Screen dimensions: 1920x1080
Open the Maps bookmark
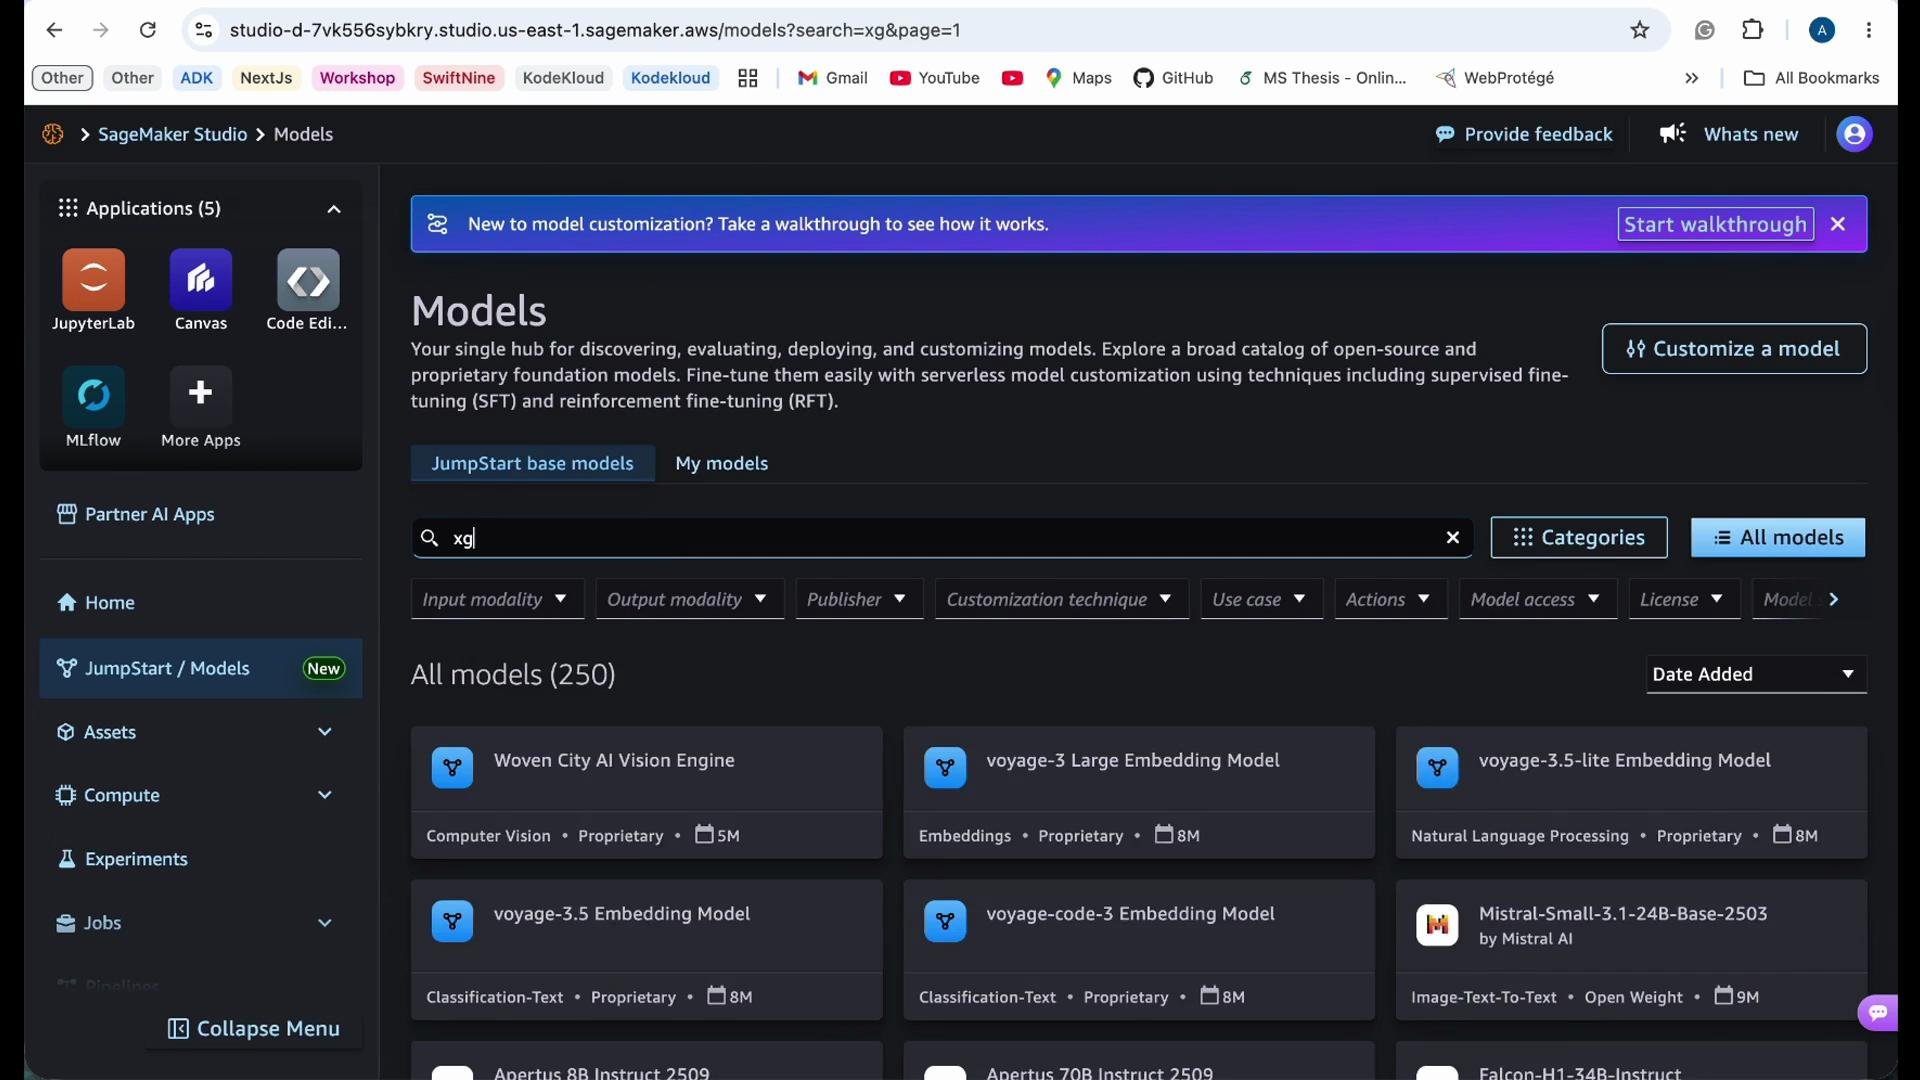1078,78
